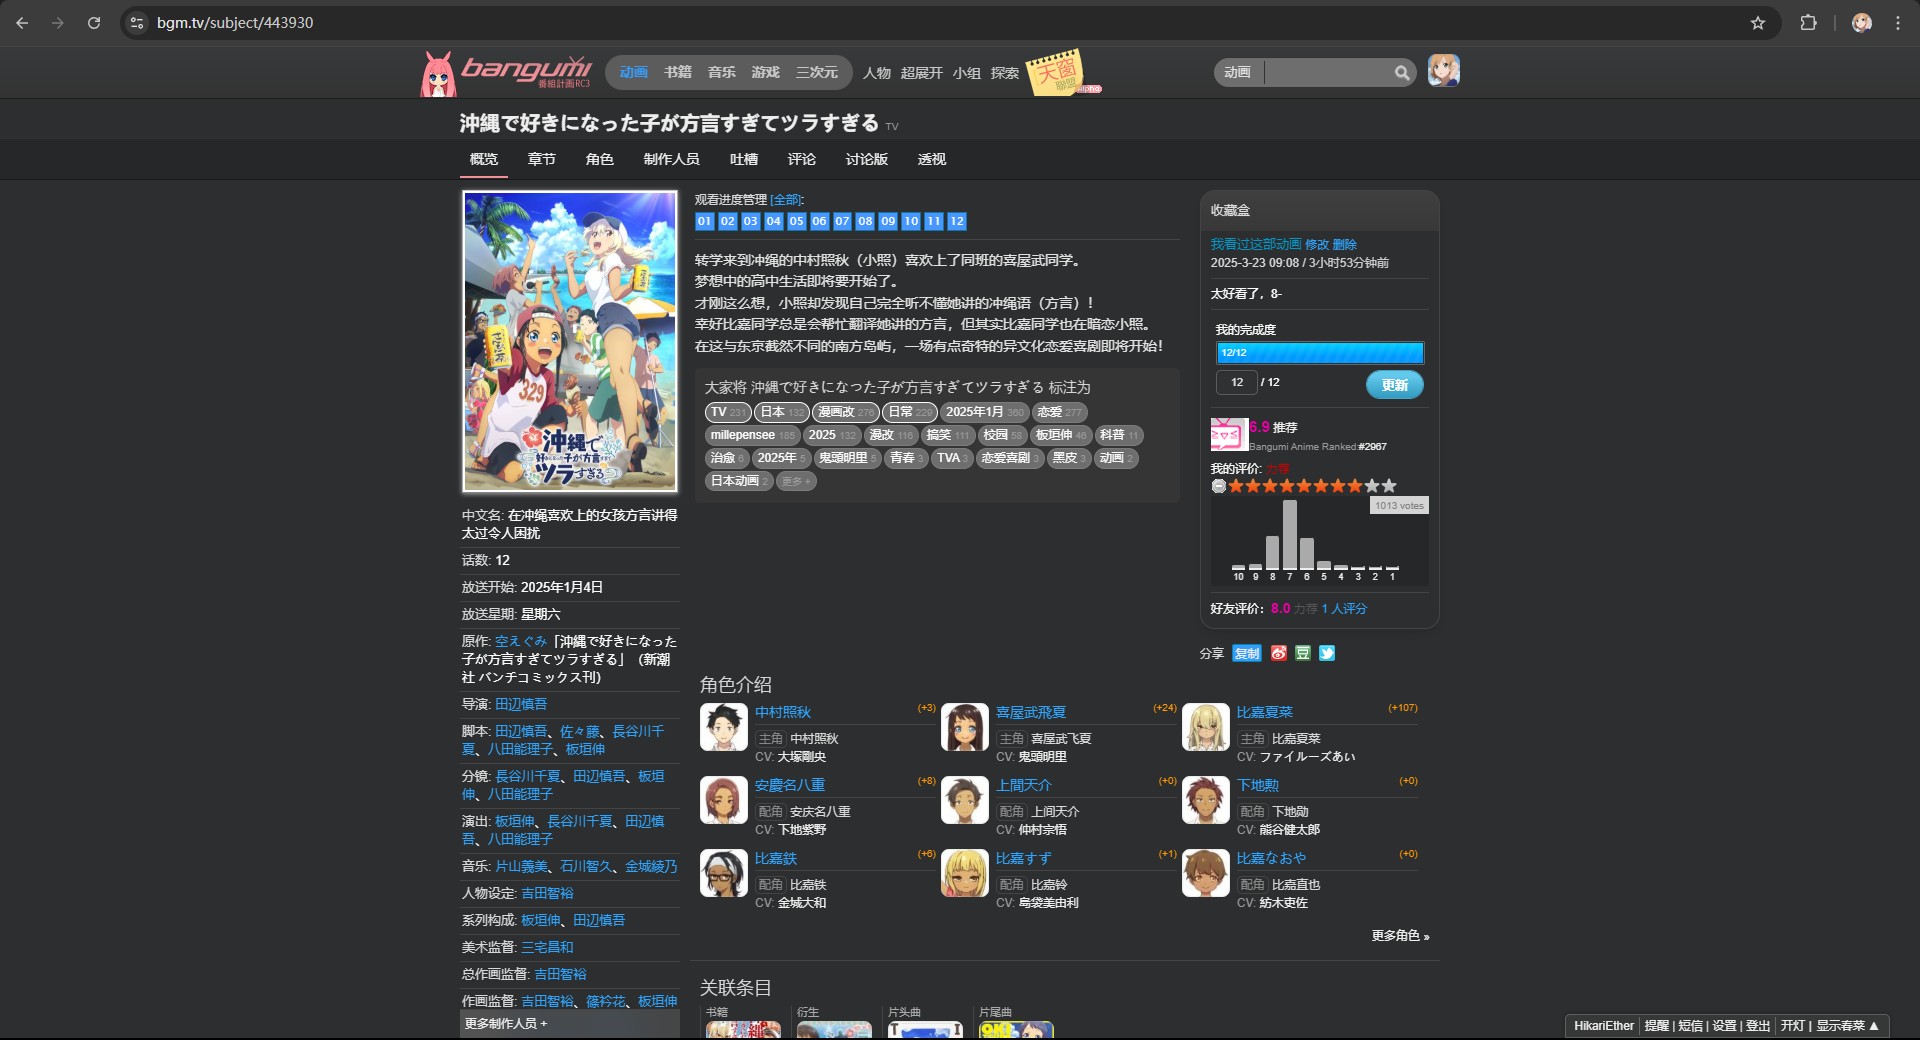This screenshot has height=1040, width=1920.
Task: Go back in browser history
Action: tap(23, 23)
